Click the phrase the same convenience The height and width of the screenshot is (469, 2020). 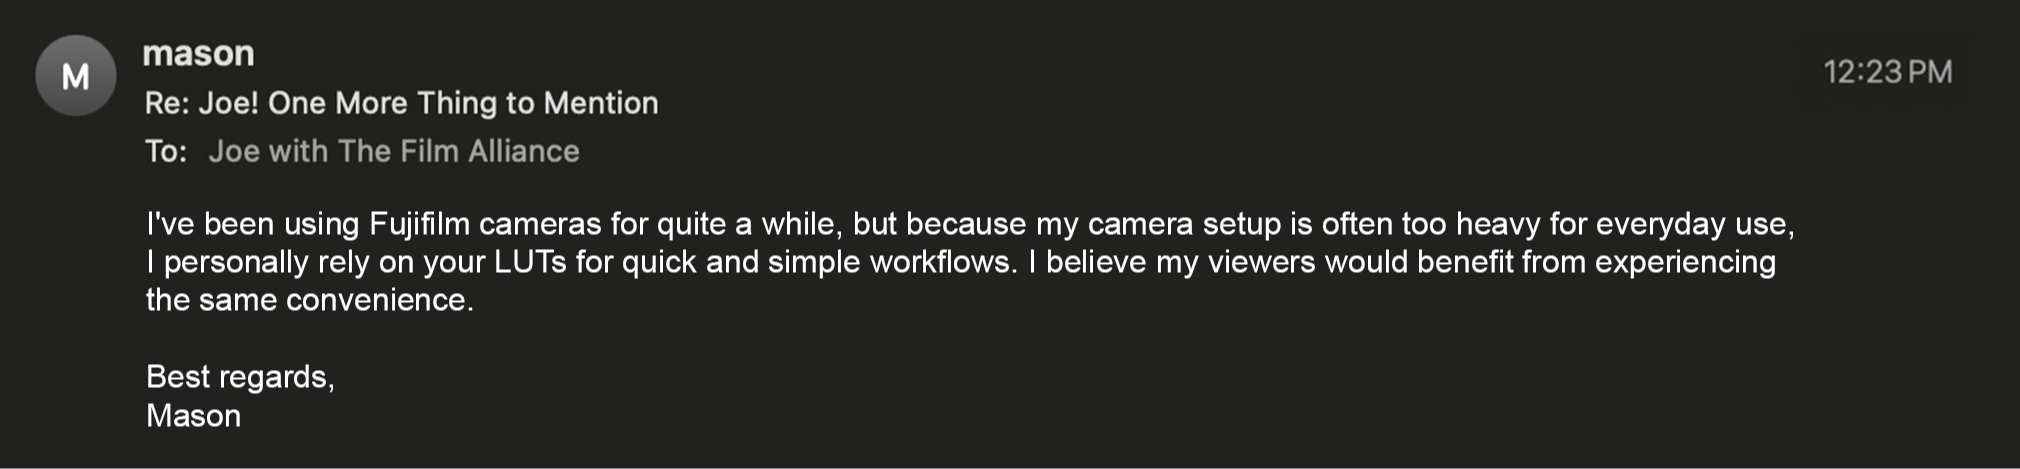click(x=309, y=300)
